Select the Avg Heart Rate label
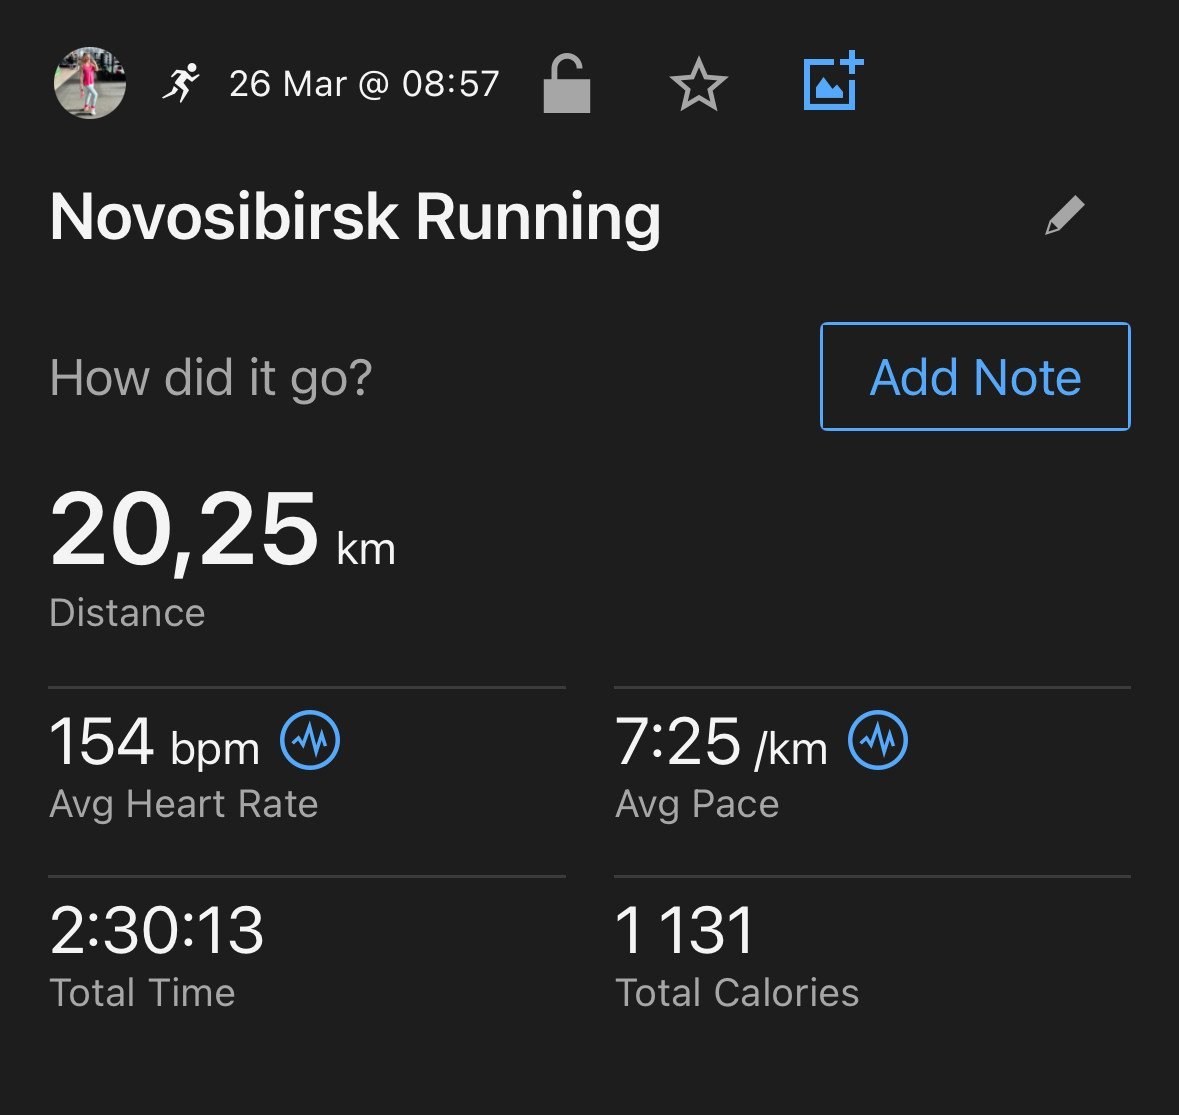Viewport: 1179px width, 1115px height. click(183, 804)
